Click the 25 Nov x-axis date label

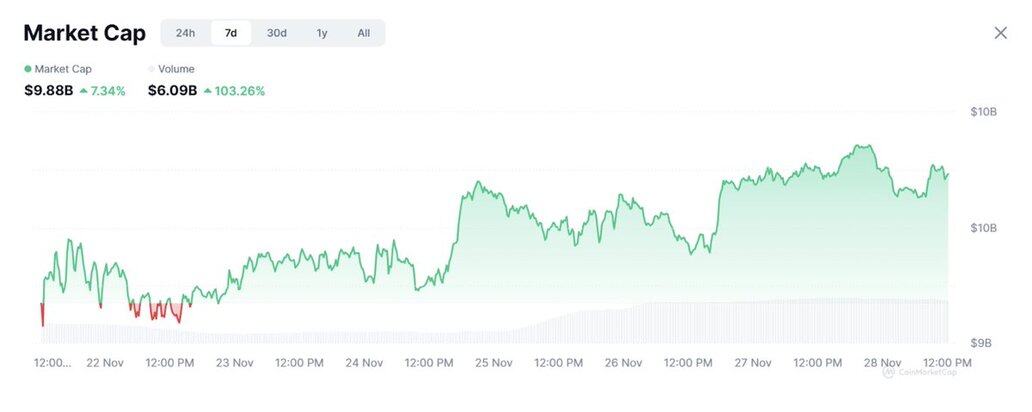494,363
